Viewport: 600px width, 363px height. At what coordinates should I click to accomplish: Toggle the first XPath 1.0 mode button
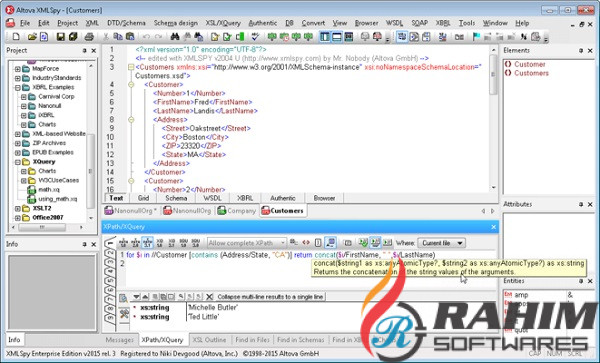(x=123, y=243)
